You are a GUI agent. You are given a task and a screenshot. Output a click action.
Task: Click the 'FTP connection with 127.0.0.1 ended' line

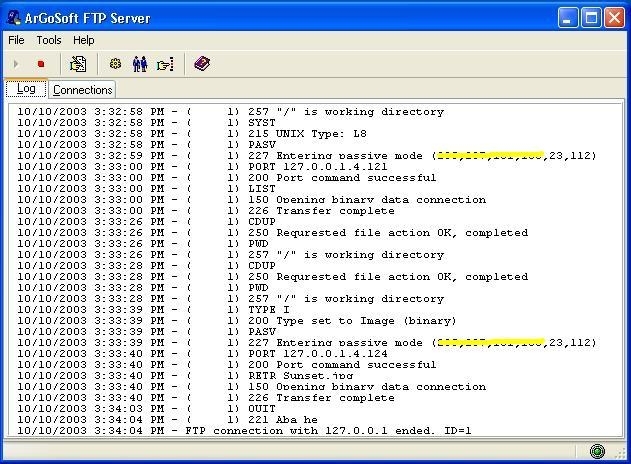(244, 431)
